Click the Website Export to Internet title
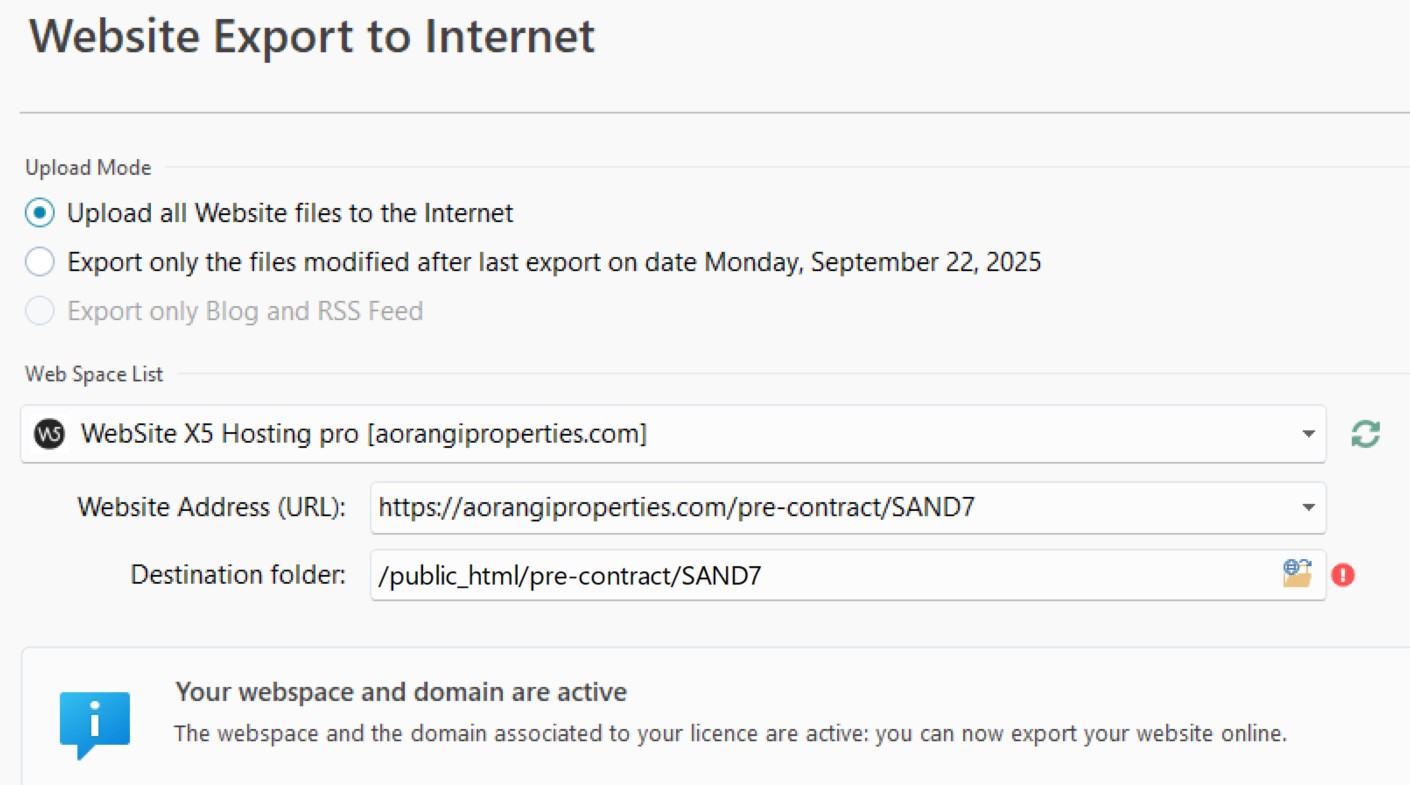Screen dimensions: 1410x785 pos(312,37)
